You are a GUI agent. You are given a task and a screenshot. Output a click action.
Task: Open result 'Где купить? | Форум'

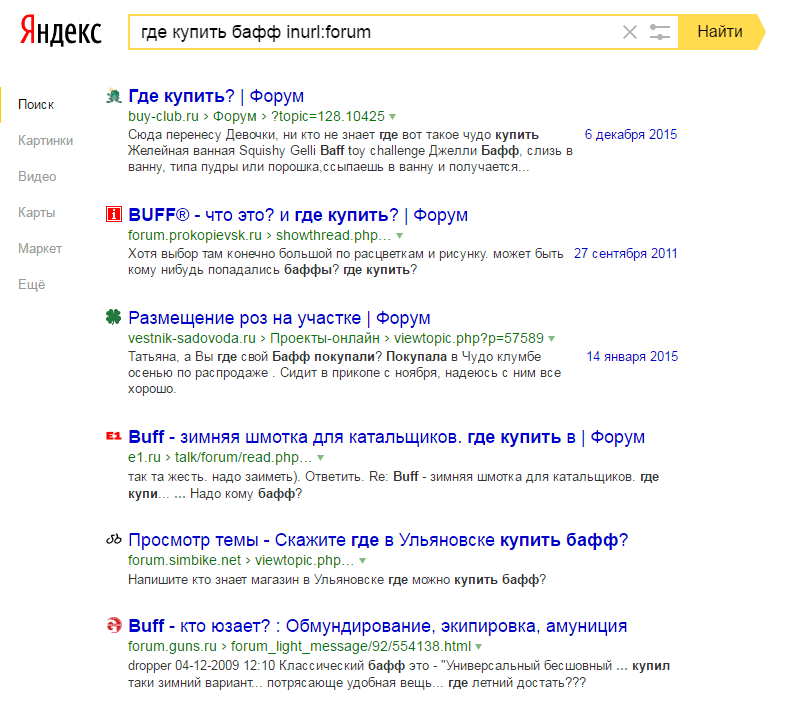pyautogui.click(x=216, y=96)
